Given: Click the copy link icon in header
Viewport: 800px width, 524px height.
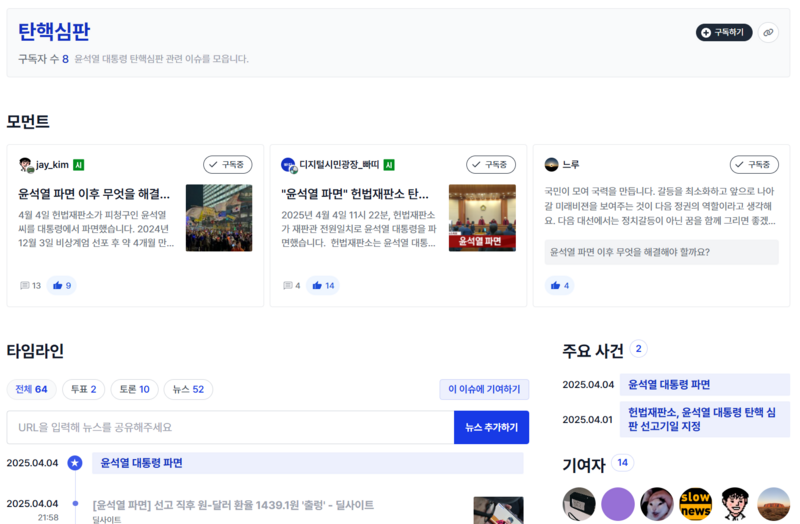Looking at the screenshot, I should click(x=767, y=33).
